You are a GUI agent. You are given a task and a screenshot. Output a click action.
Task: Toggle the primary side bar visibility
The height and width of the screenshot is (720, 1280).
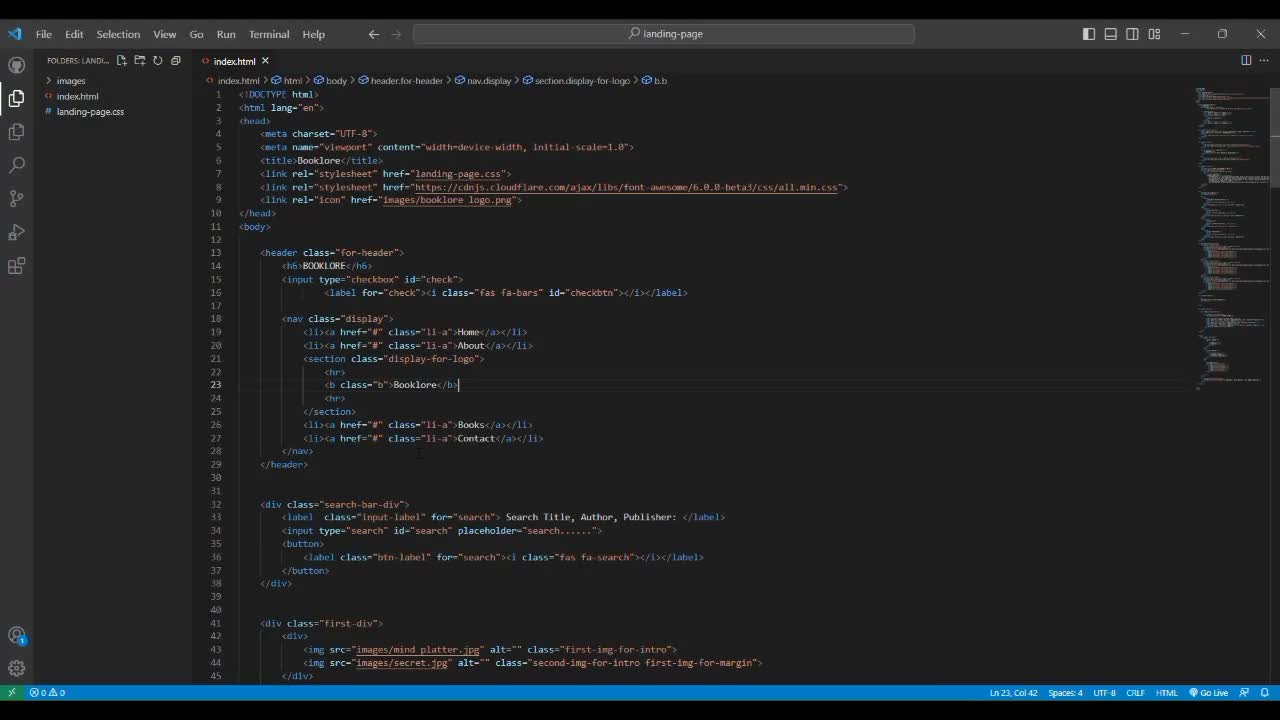[x=1089, y=34]
